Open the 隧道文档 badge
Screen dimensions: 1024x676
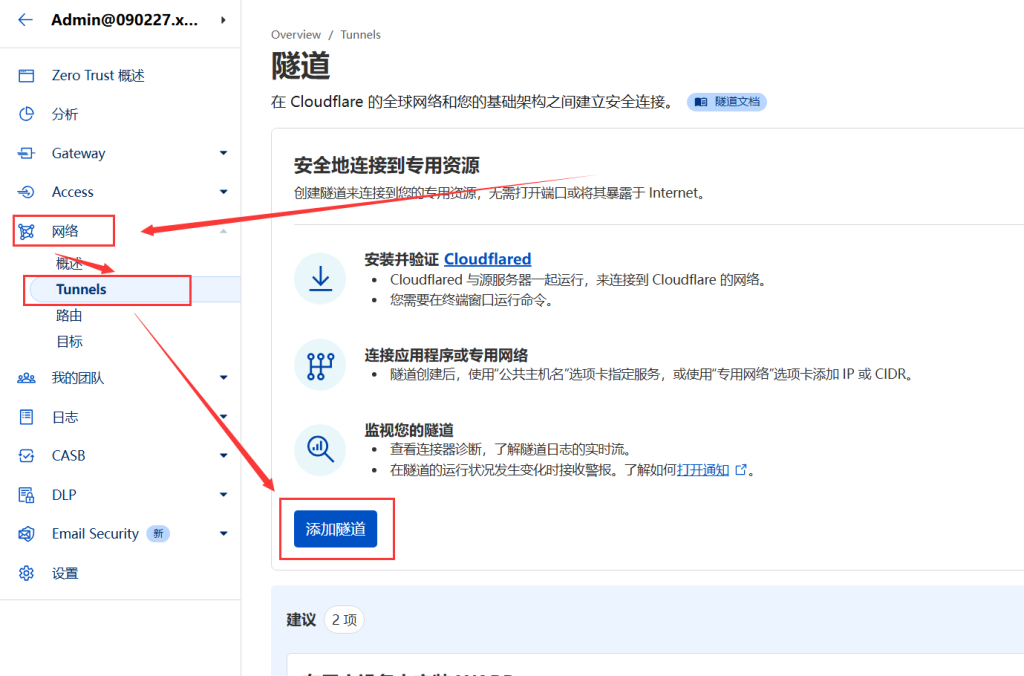[727, 102]
